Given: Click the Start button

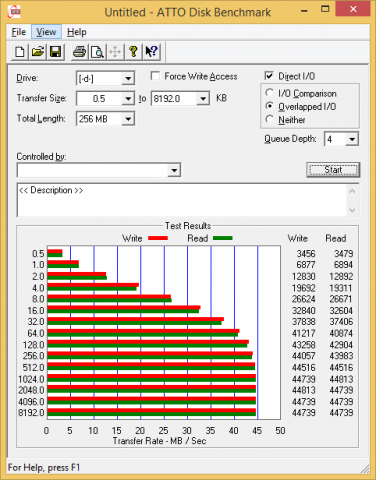Looking at the screenshot, I should (x=333, y=170).
